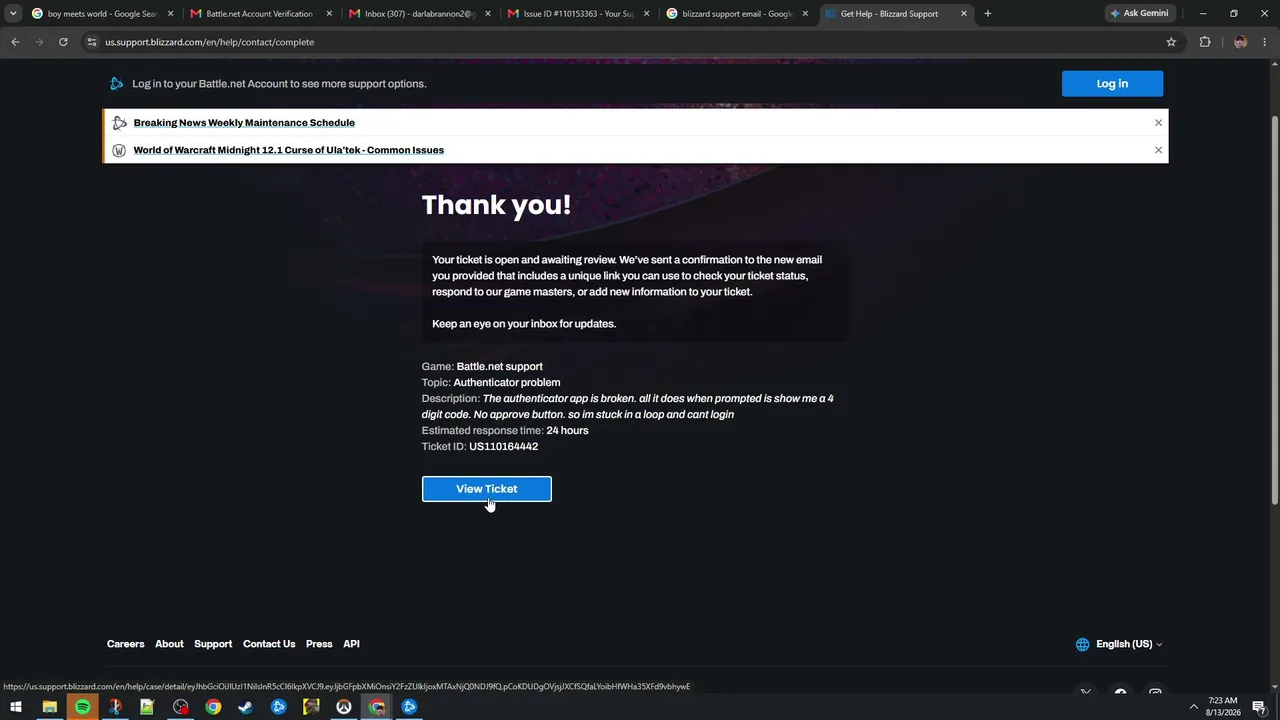This screenshot has height=720, width=1280.
Task: Click the View Ticket button
Action: [487, 489]
